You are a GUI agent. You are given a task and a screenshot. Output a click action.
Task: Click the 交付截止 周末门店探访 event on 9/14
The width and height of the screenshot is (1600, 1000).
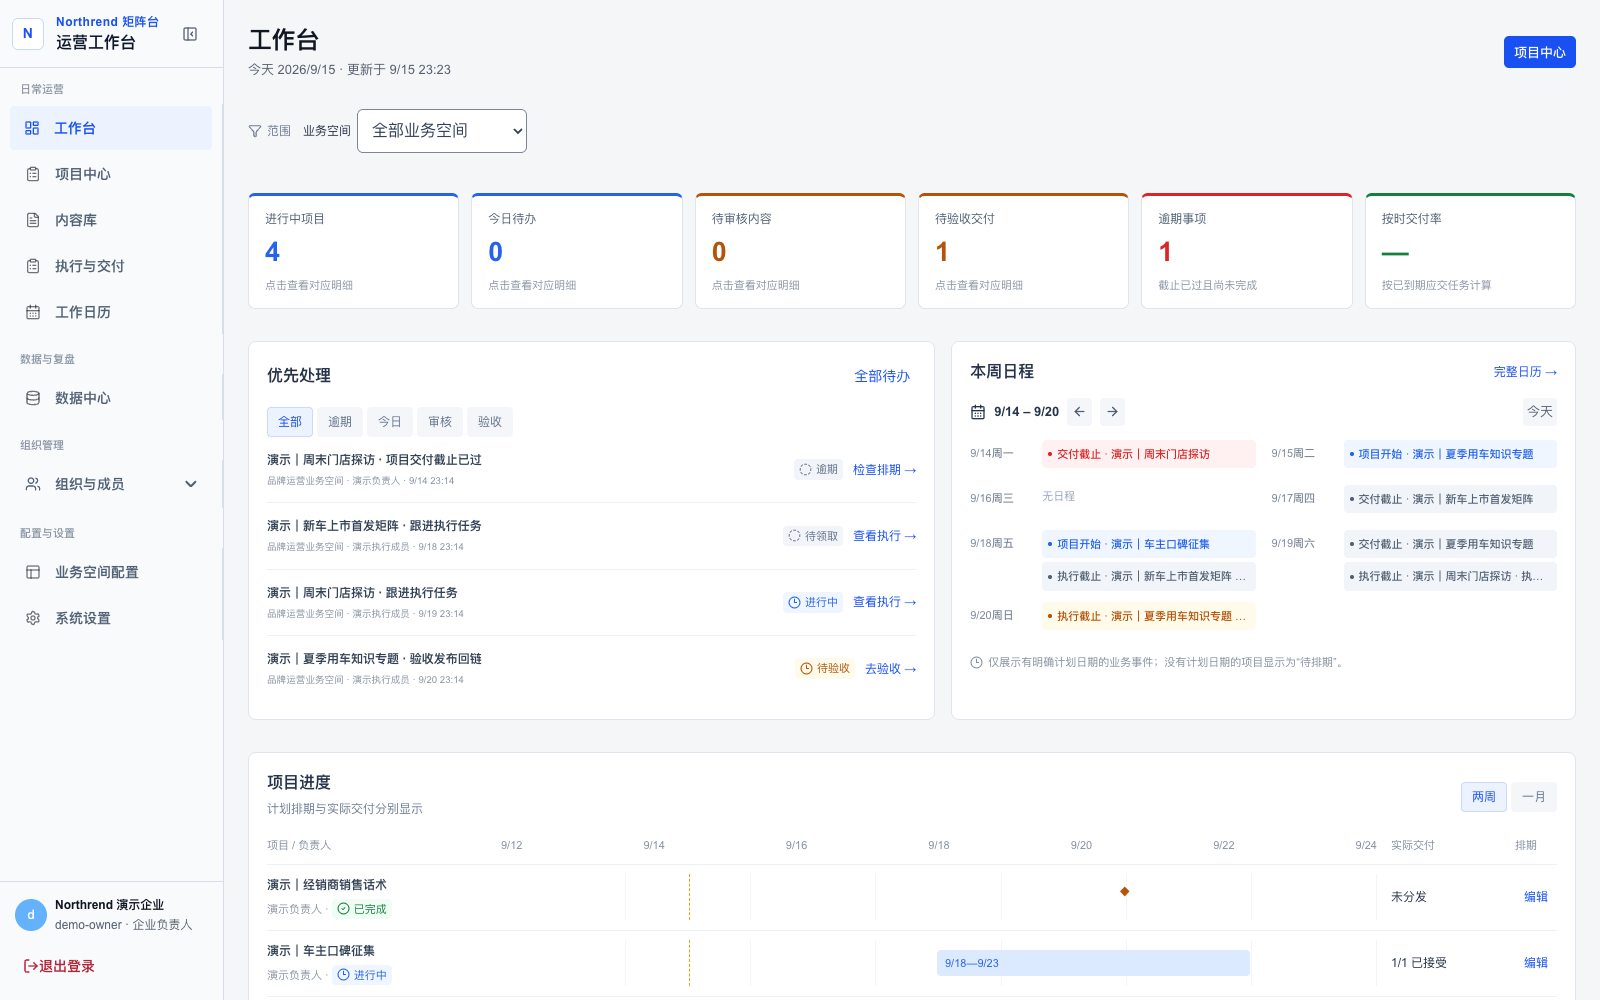click(1149, 454)
